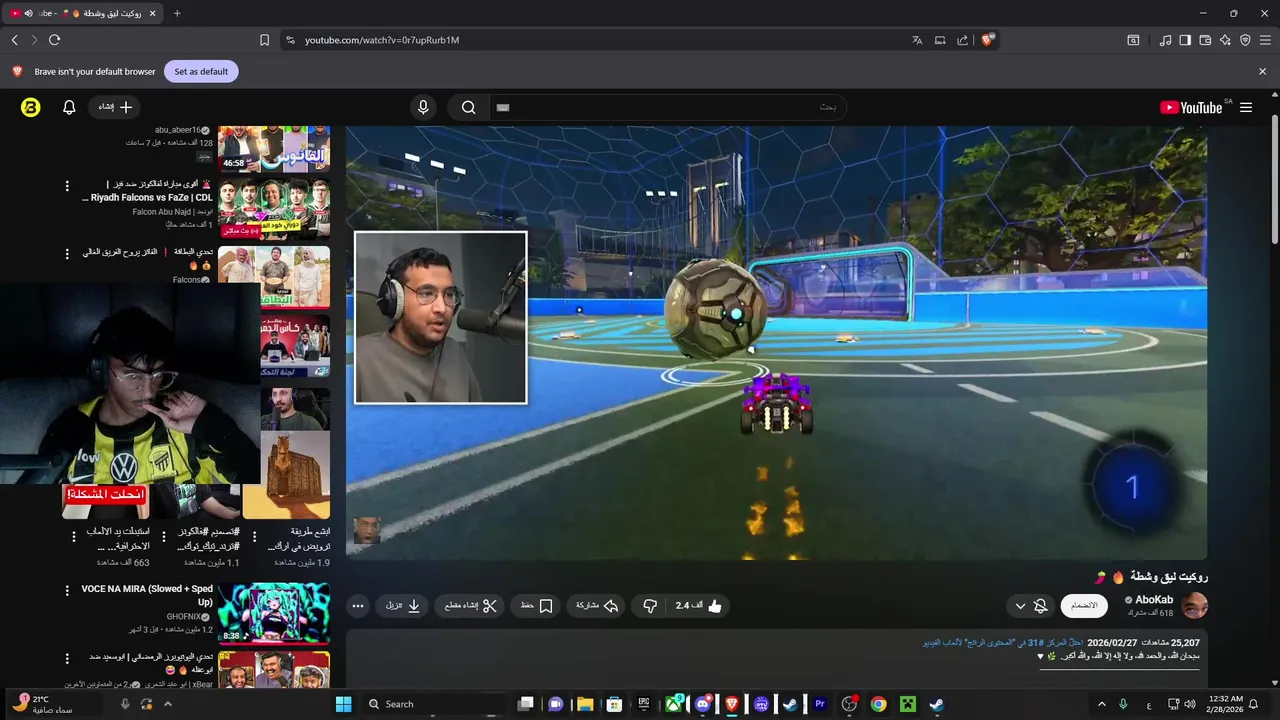1280x720 pixels.
Task: Open the weather widget showing 21°C
Action: [x=42, y=704]
